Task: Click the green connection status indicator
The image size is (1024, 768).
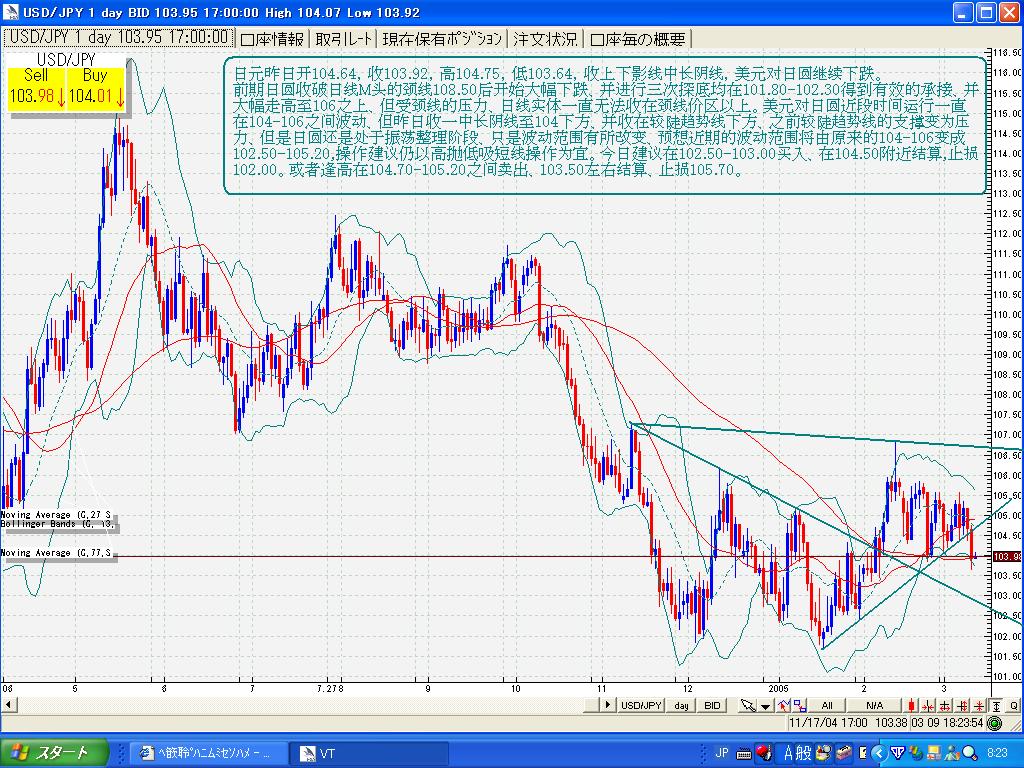Action: [994, 723]
